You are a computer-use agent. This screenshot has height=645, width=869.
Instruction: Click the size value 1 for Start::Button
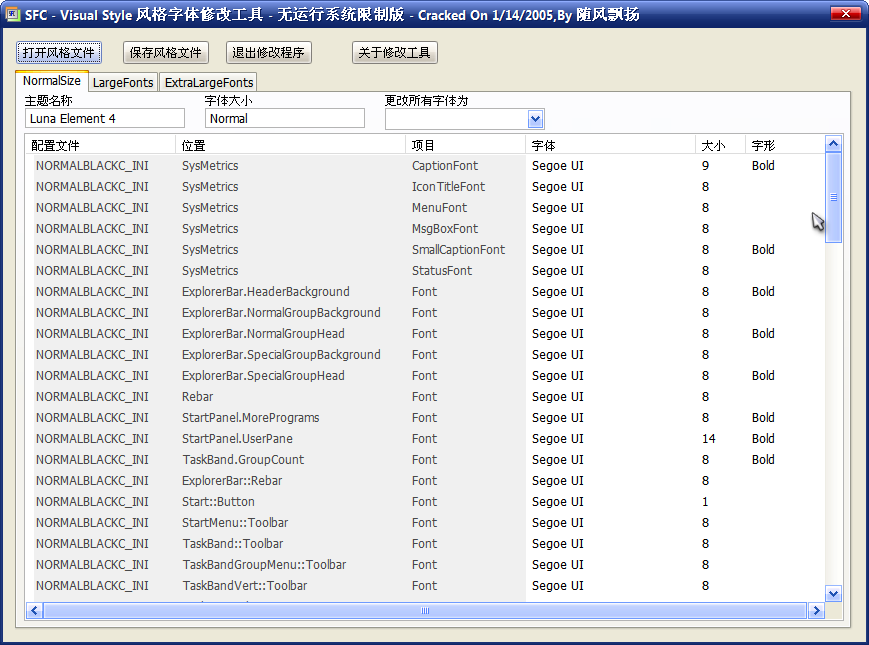(x=705, y=502)
